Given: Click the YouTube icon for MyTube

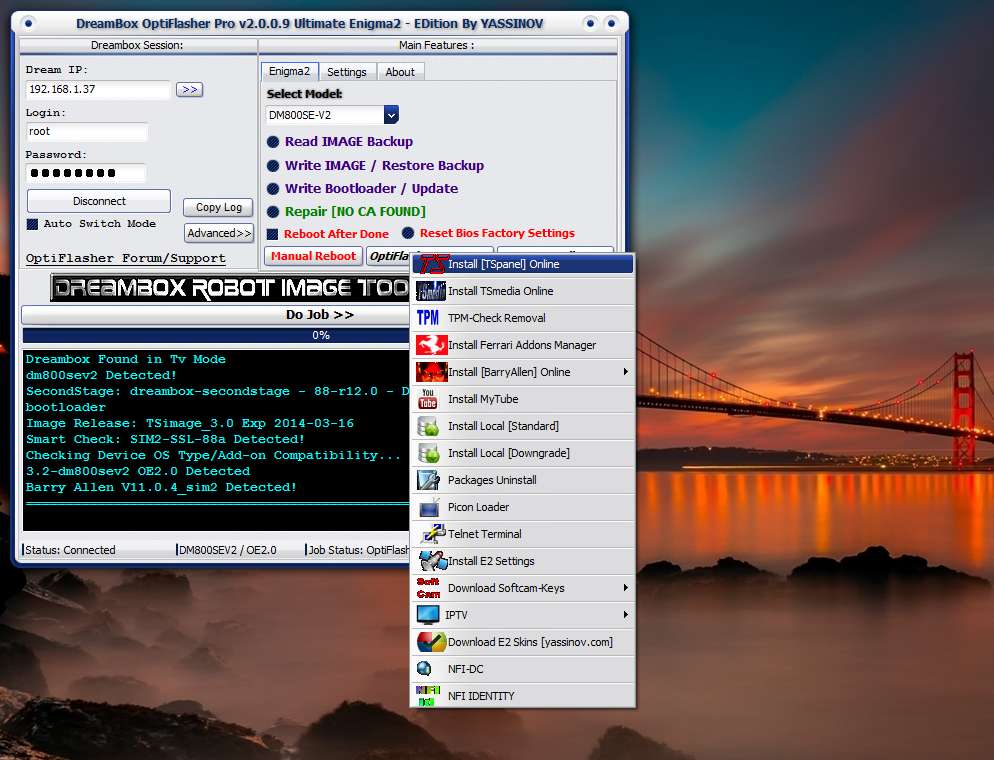Looking at the screenshot, I should (428, 399).
